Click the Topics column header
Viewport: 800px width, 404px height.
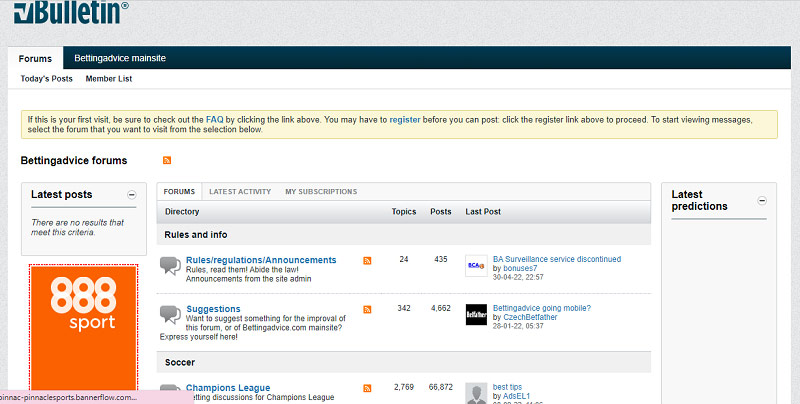[404, 212]
